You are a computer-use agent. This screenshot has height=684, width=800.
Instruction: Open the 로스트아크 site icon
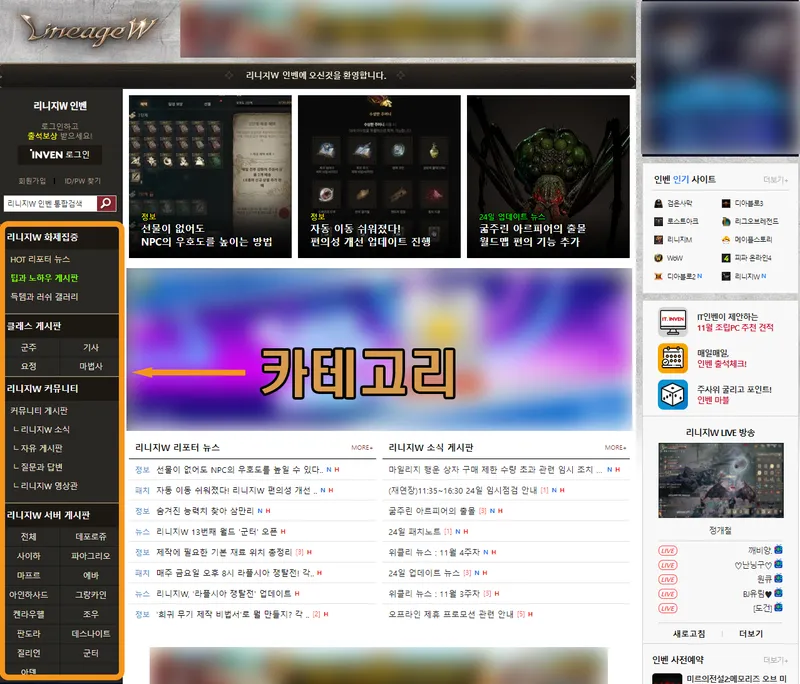coord(658,221)
